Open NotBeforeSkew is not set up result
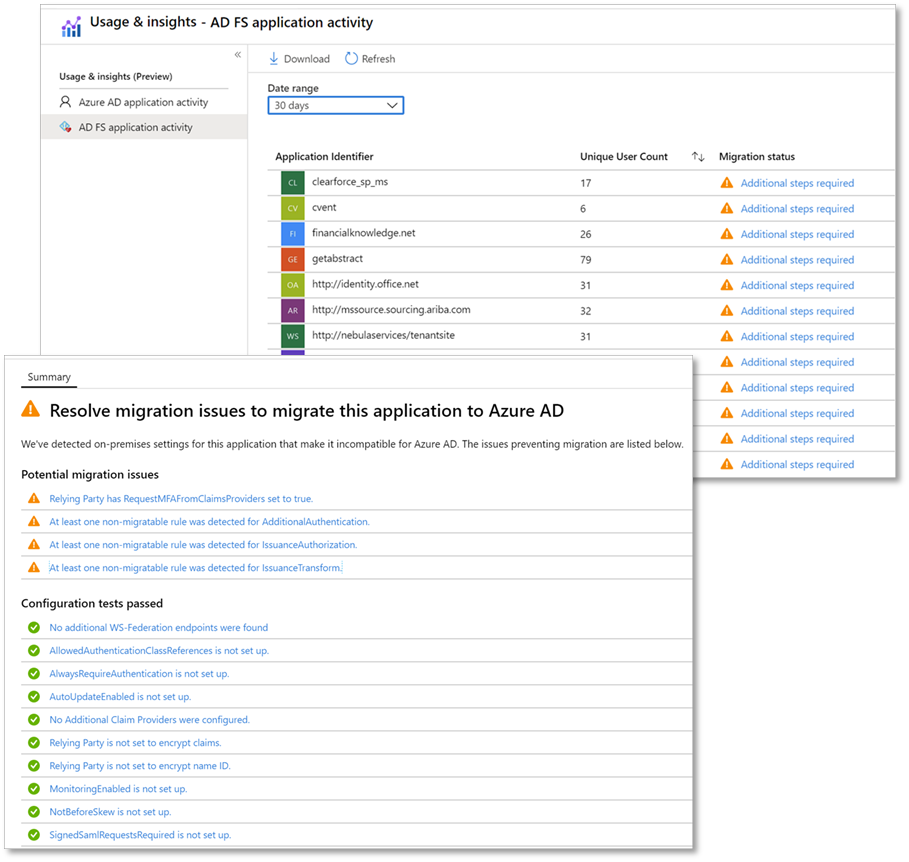This screenshot has height=862, width=909. tap(110, 812)
